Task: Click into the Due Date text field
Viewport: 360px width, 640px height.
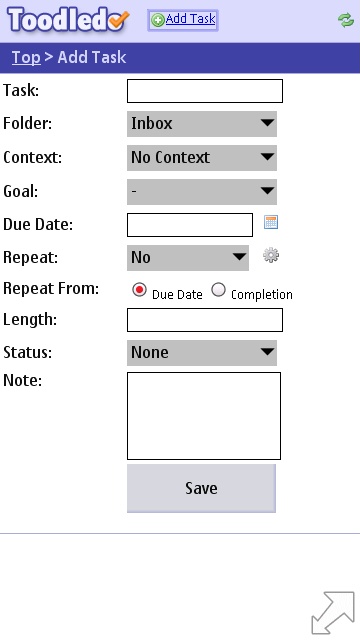Action: tap(190, 225)
